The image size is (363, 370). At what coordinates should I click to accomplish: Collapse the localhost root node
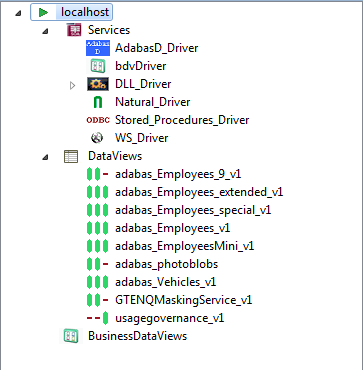(19, 13)
